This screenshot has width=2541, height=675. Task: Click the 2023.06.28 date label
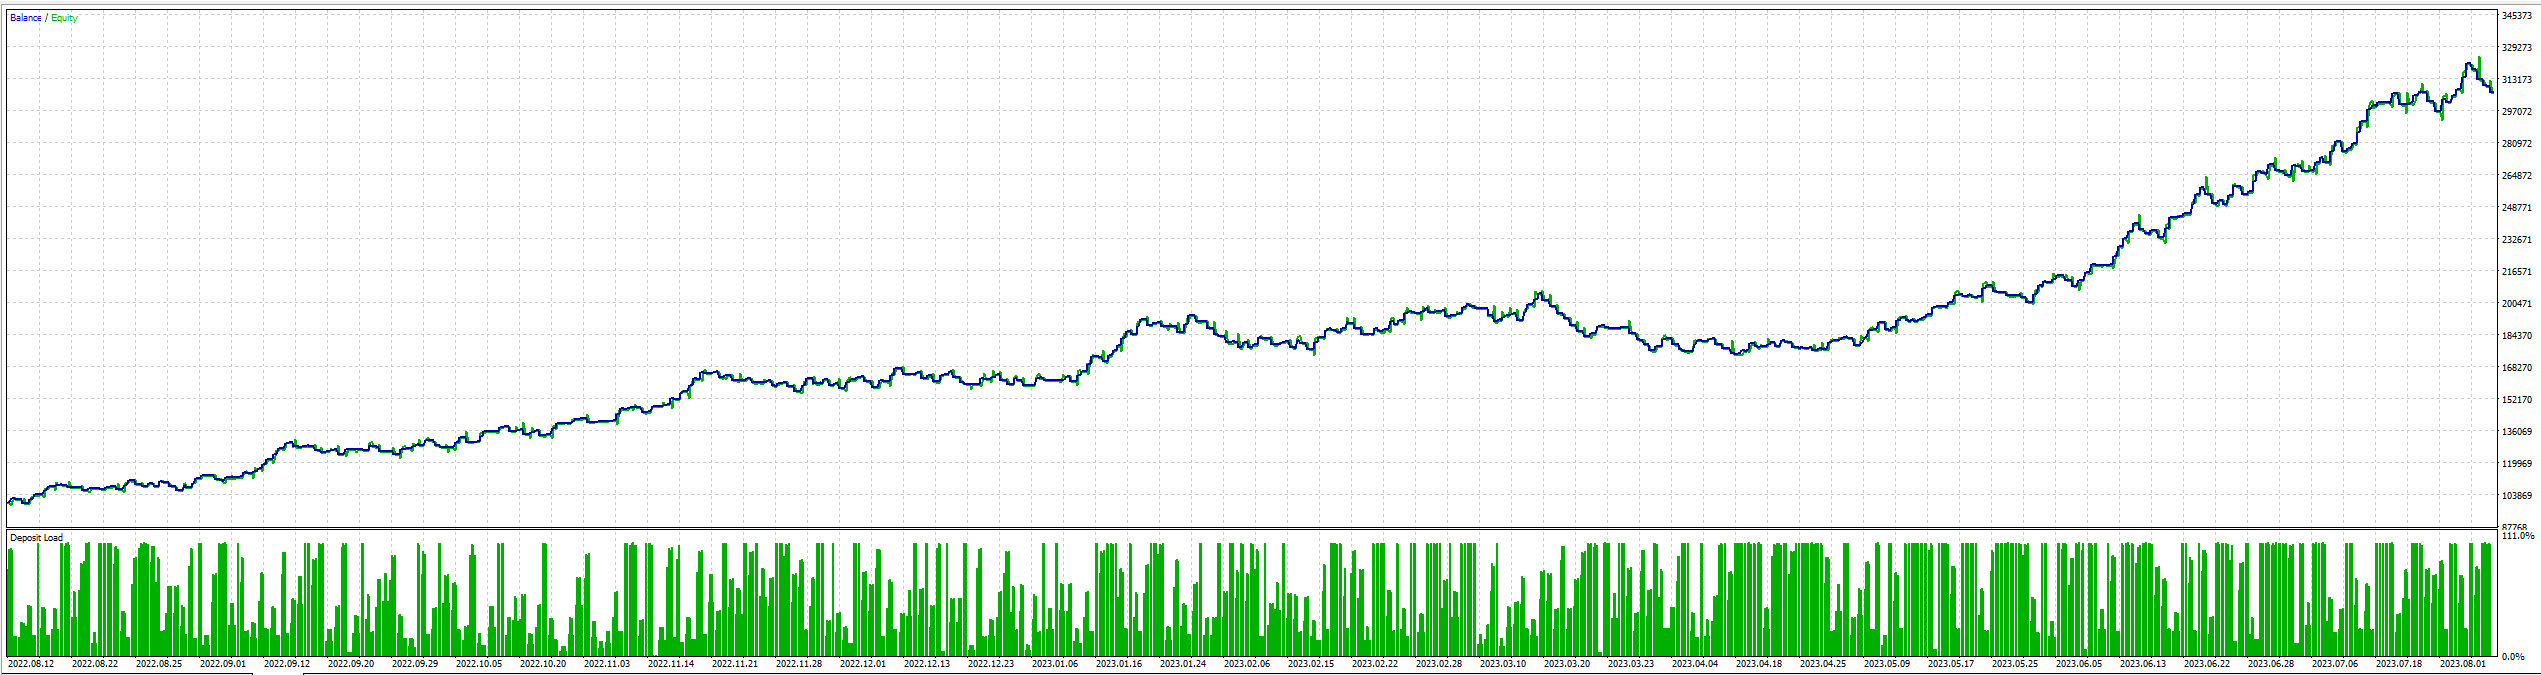click(x=2271, y=664)
